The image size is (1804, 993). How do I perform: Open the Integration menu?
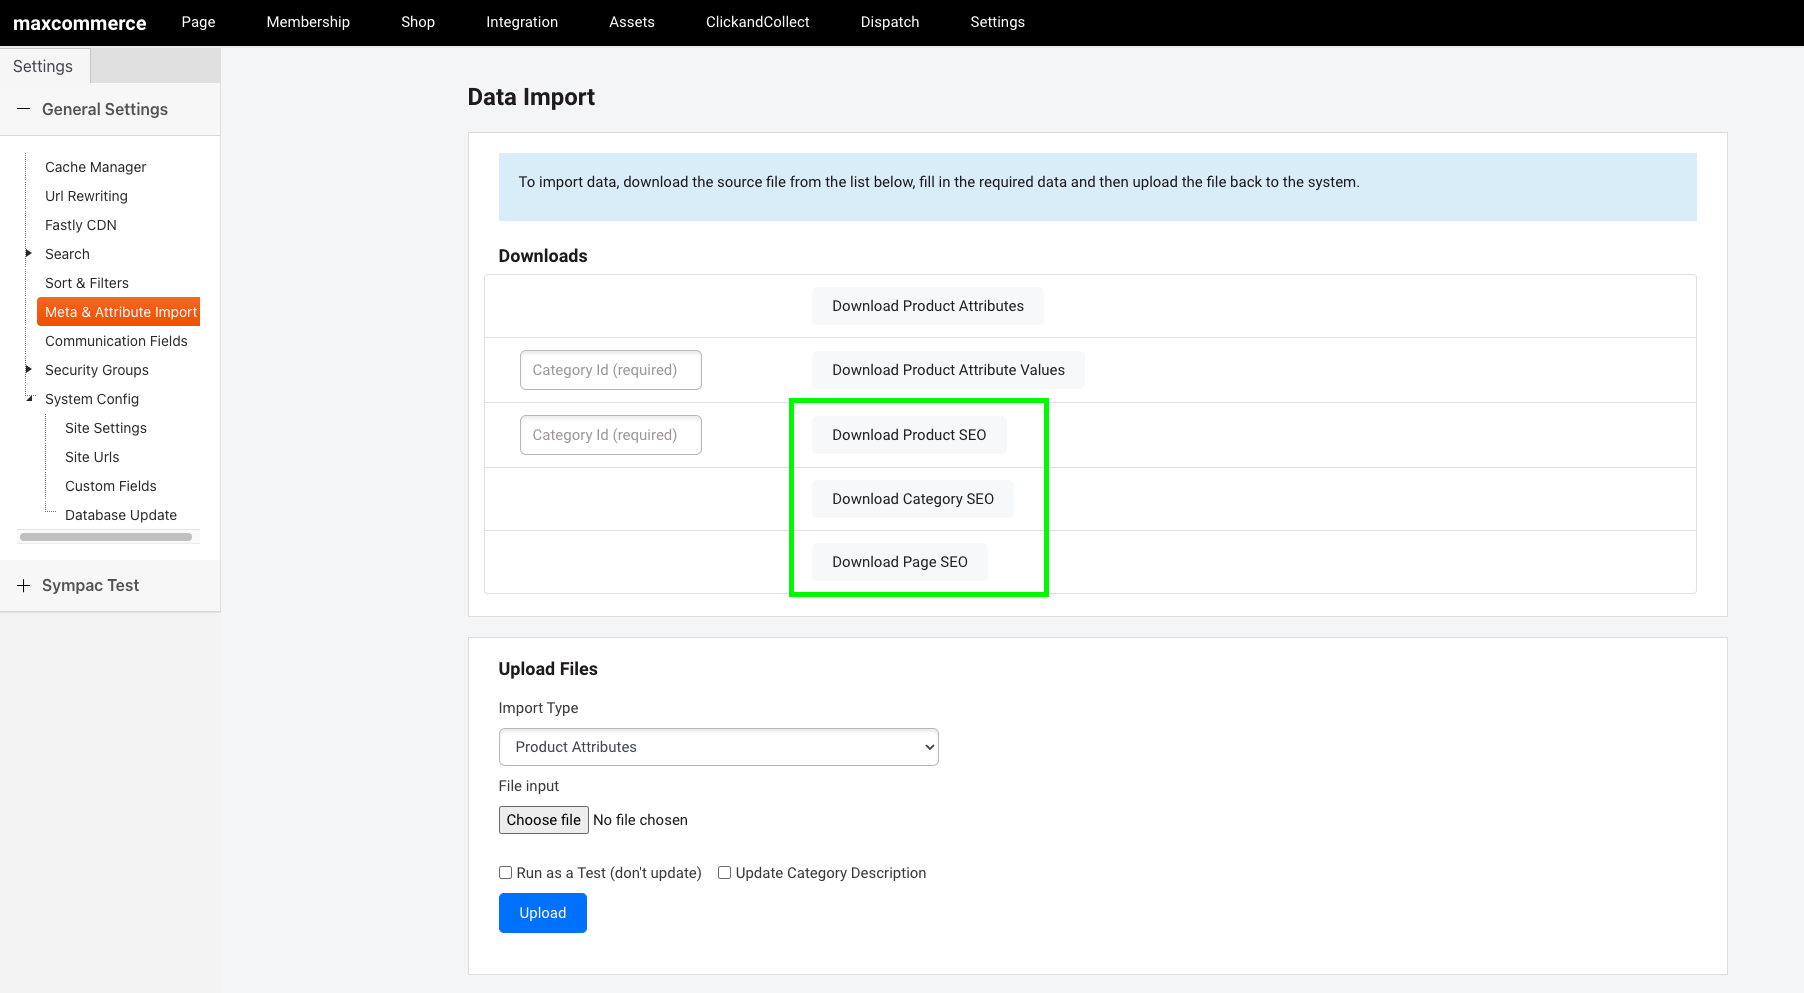pos(522,22)
